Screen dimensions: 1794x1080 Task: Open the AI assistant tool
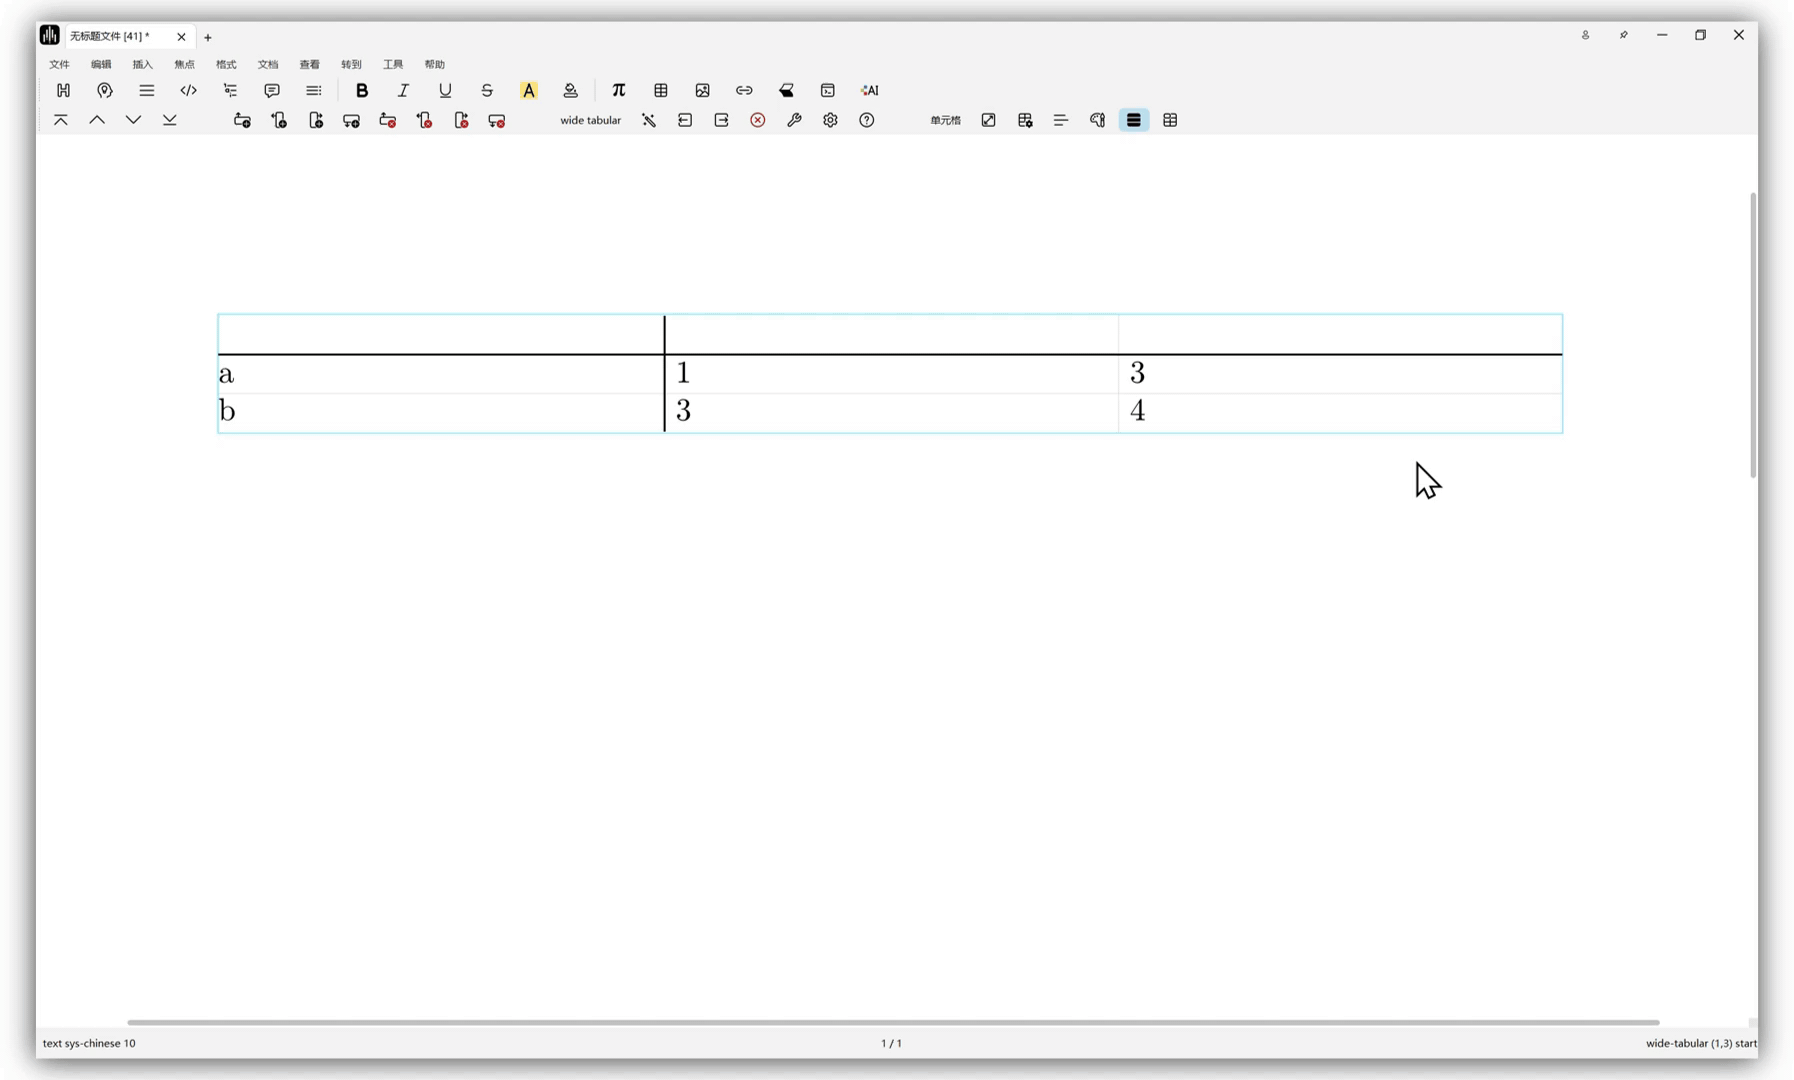(x=869, y=90)
